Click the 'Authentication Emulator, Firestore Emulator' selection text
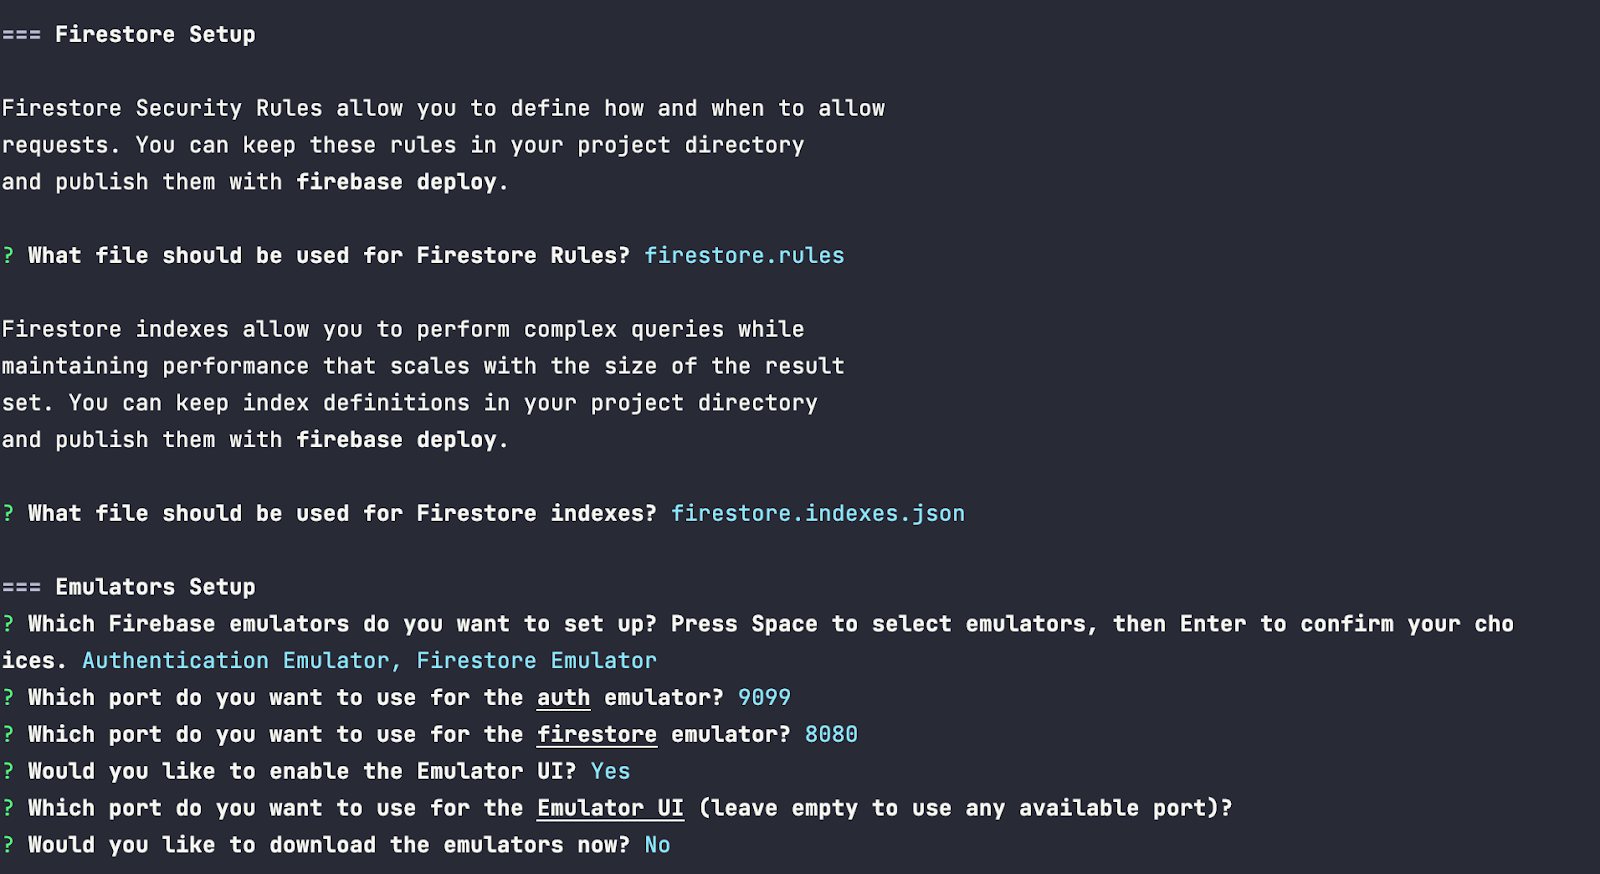The height and width of the screenshot is (874, 1600). 369,661
